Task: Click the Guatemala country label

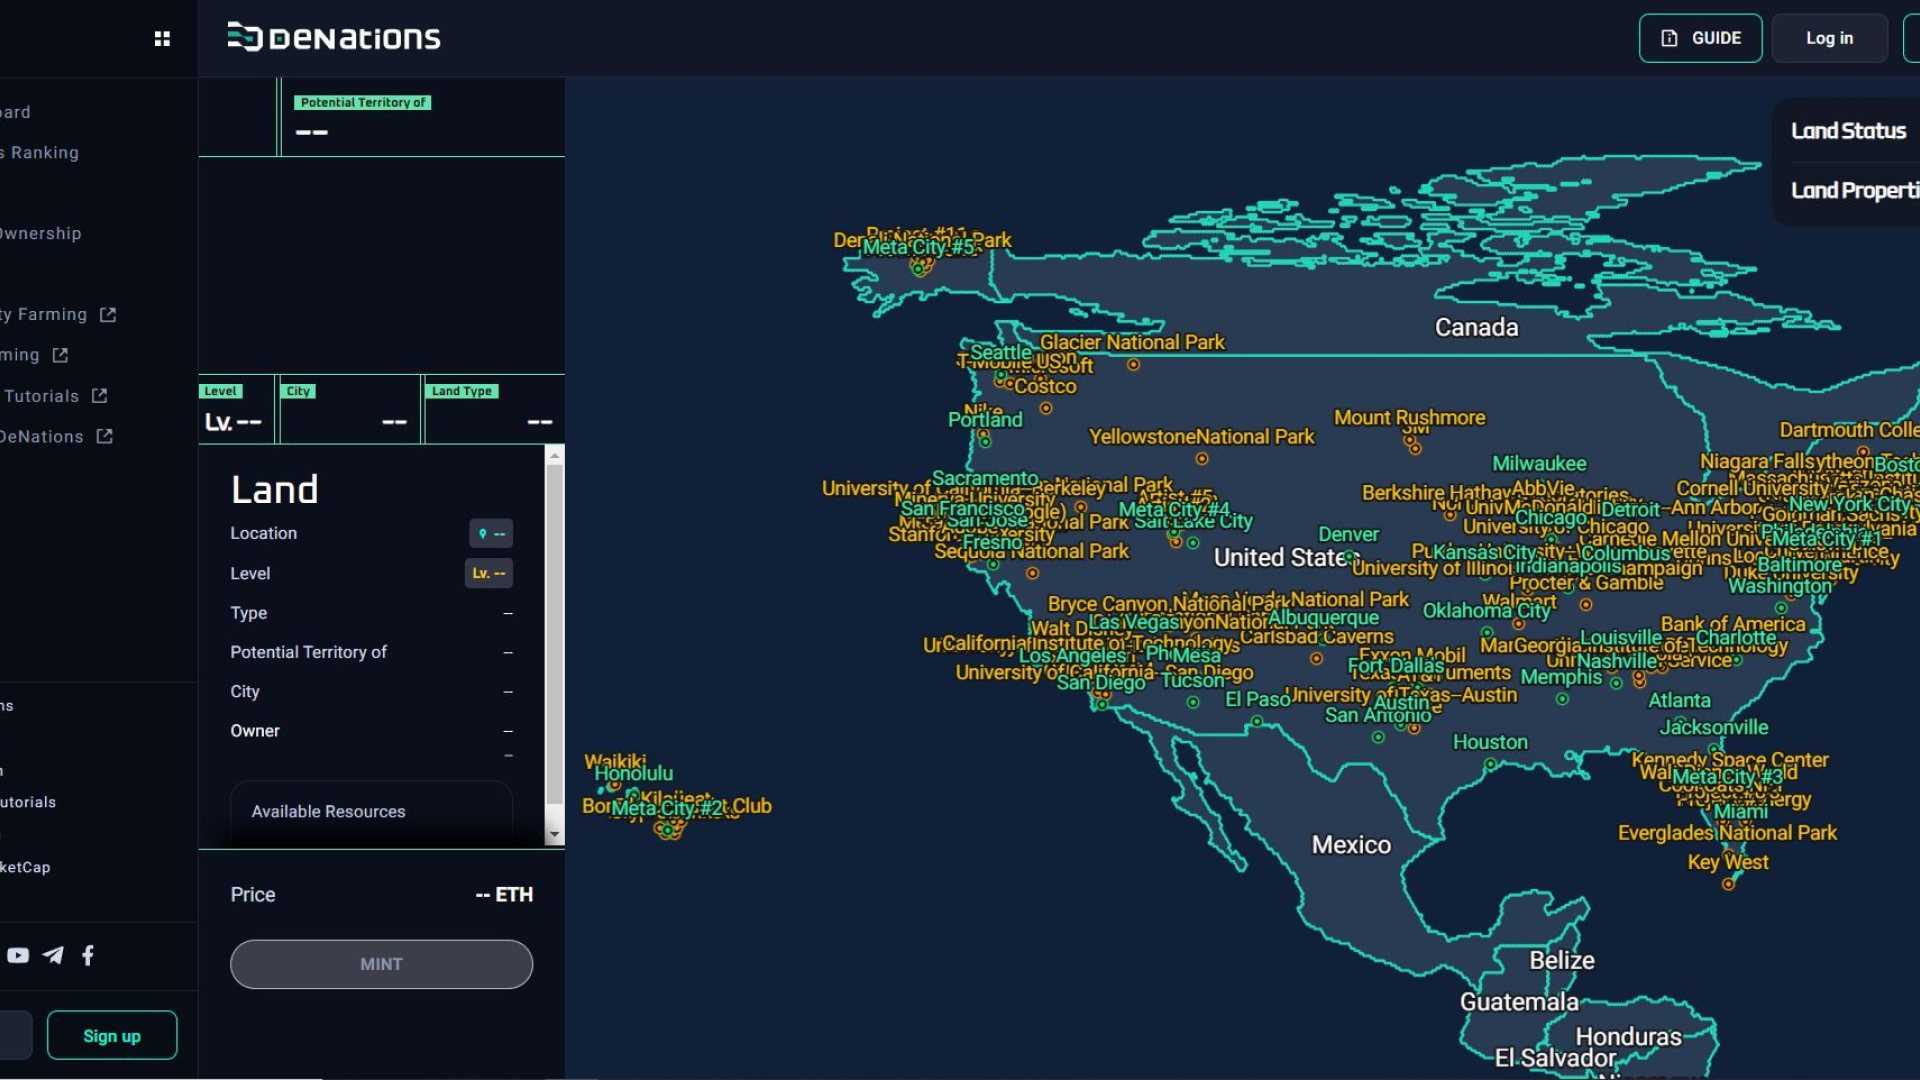Action: pyautogui.click(x=1519, y=1002)
